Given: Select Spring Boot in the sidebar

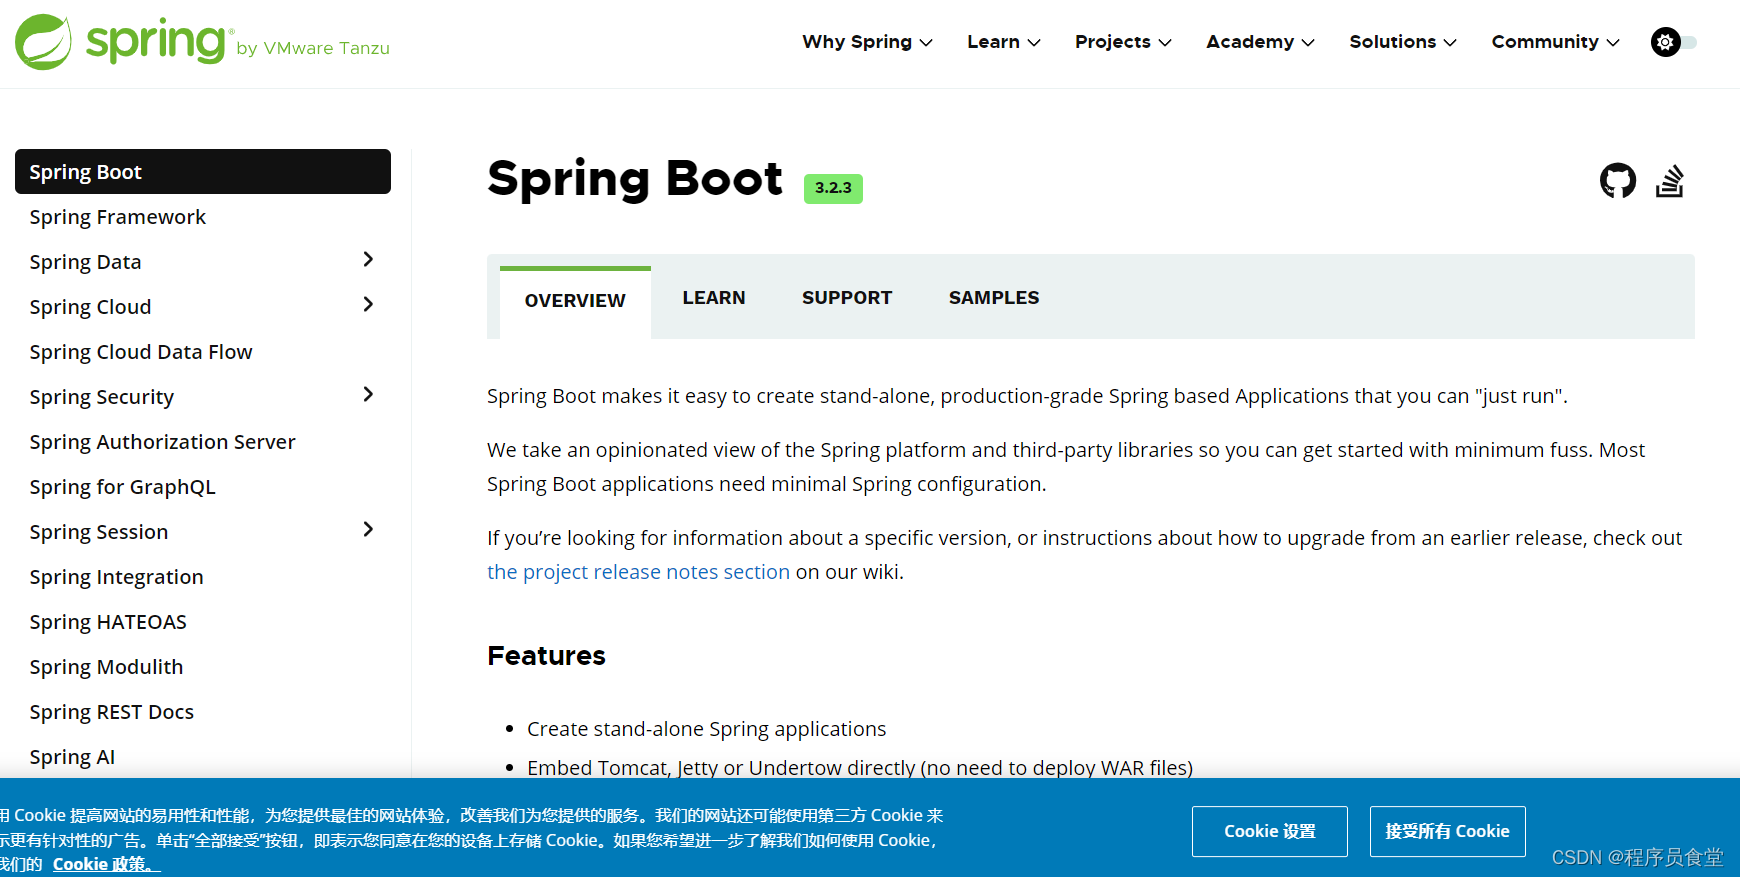Looking at the screenshot, I should [203, 172].
